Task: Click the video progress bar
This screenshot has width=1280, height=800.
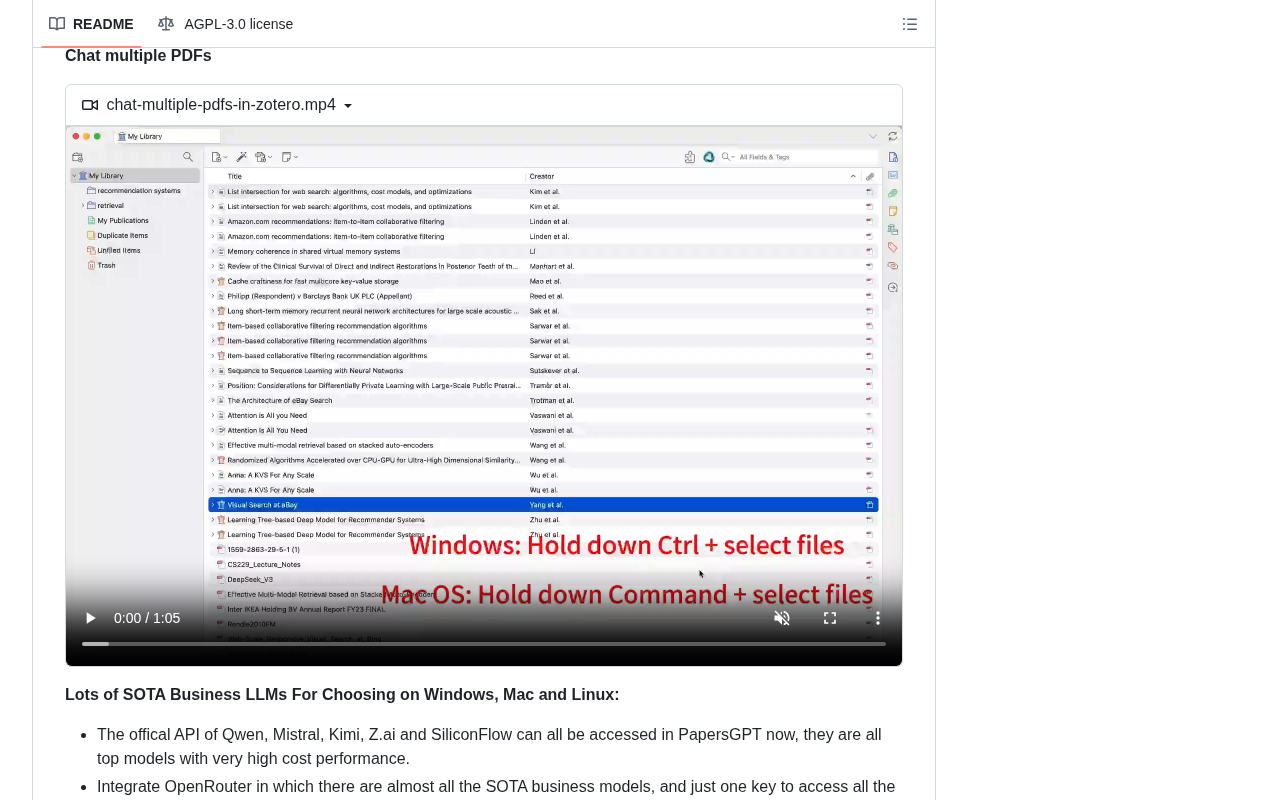Action: [x=484, y=644]
